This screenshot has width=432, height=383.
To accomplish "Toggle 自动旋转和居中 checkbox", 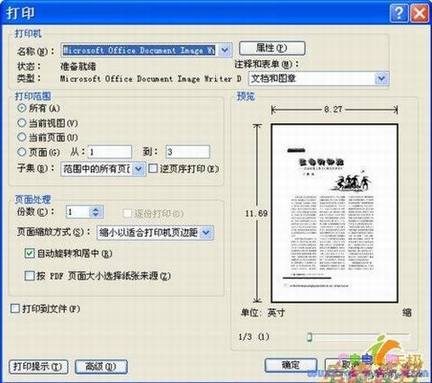I will click(29, 254).
